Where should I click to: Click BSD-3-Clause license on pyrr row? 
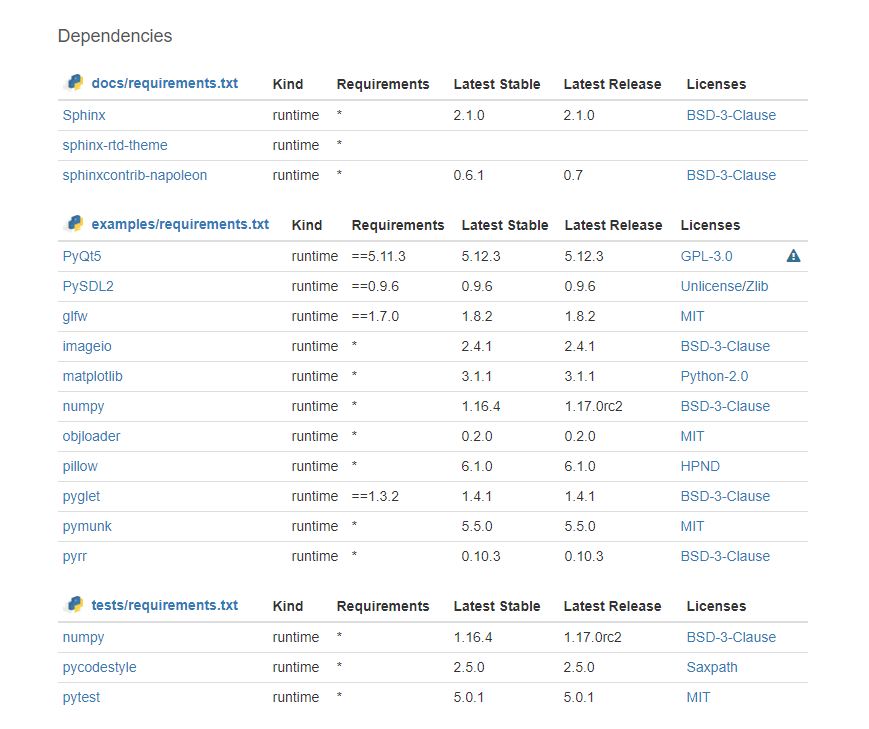click(x=725, y=556)
